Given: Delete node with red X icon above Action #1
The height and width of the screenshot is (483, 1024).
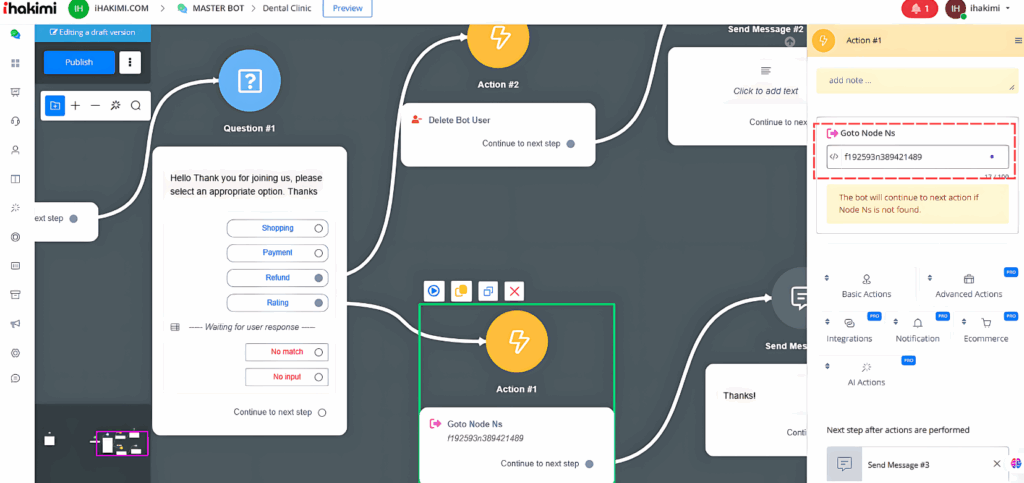Looking at the screenshot, I should [x=514, y=291].
